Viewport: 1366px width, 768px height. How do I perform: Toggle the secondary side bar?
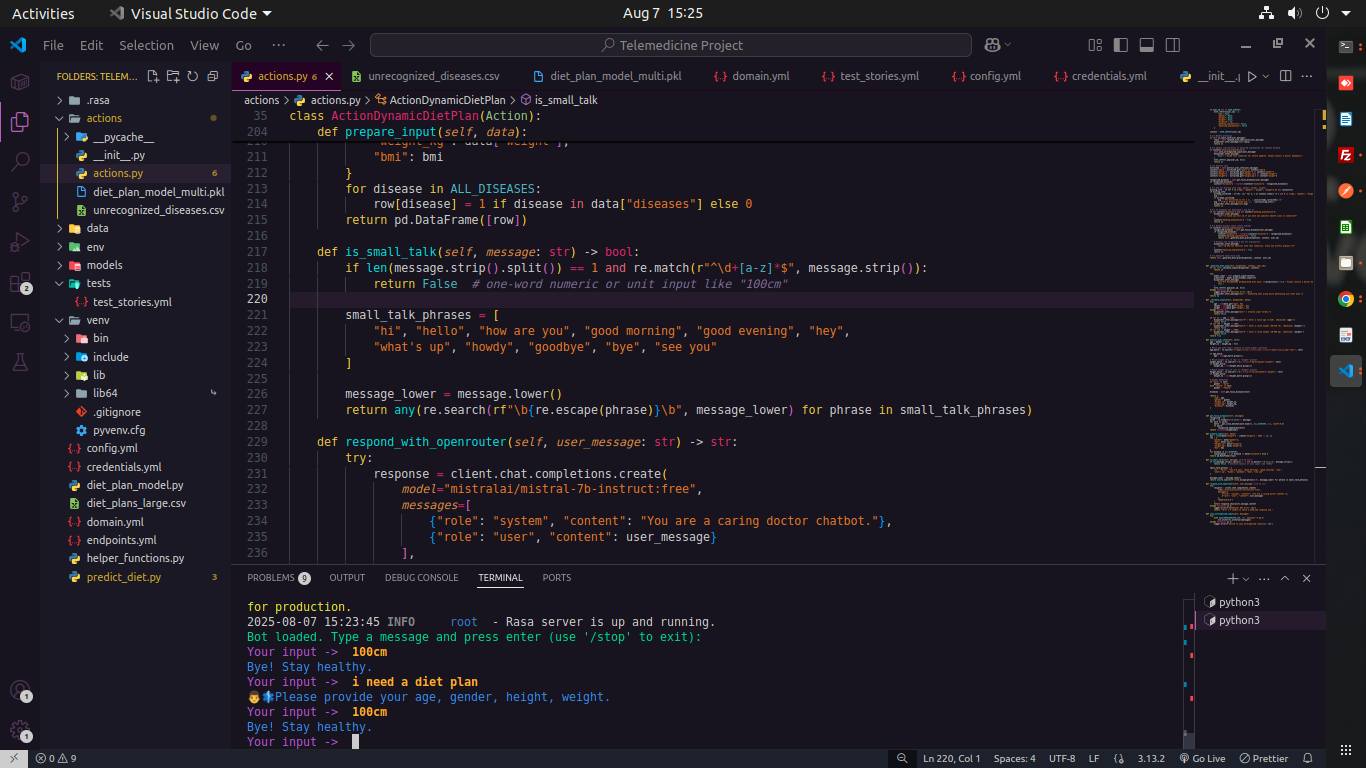pos(1171,45)
